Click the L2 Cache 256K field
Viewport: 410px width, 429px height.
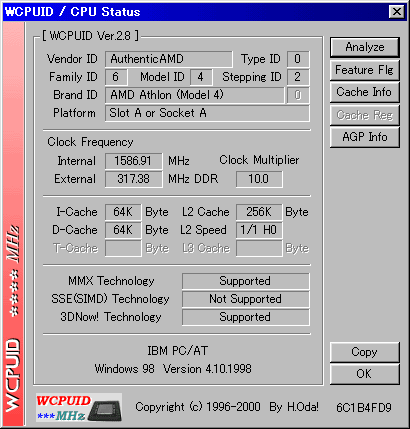coord(259,212)
